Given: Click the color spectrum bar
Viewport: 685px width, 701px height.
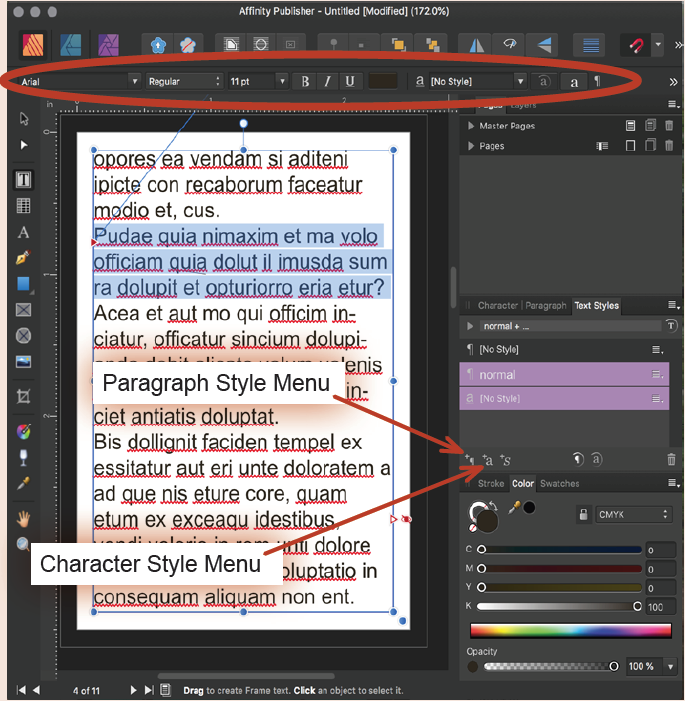Looking at the screenshot, I should (573, 631).
